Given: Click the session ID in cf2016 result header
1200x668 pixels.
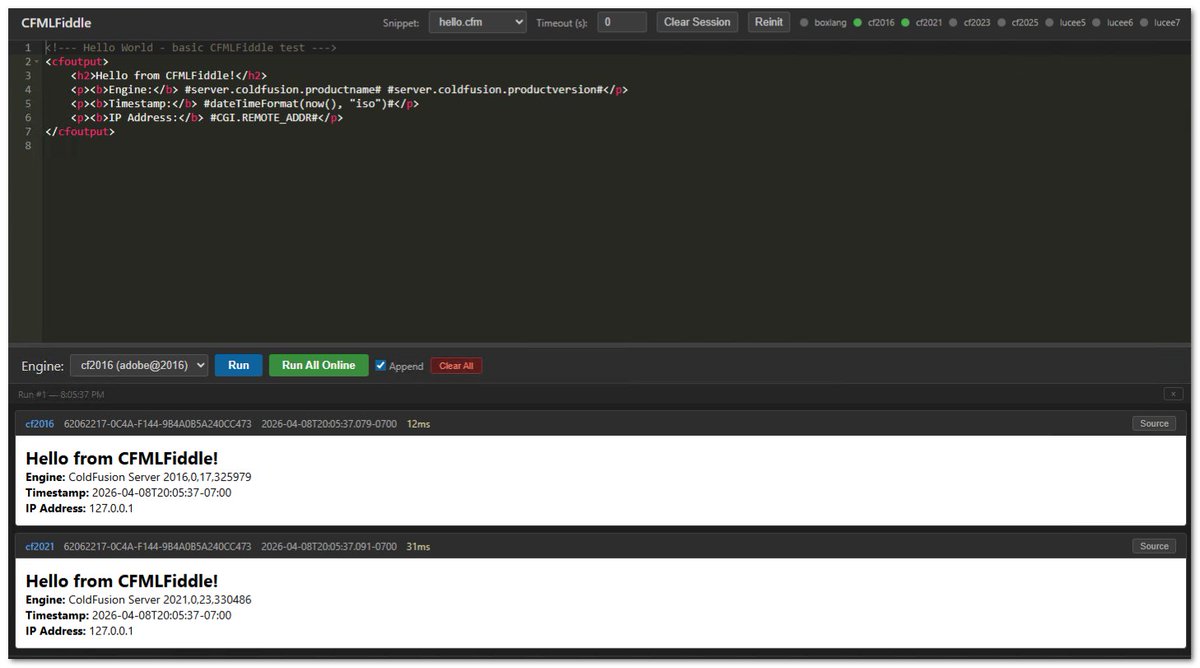Looking at the screenshot, I should pos(158,424).
